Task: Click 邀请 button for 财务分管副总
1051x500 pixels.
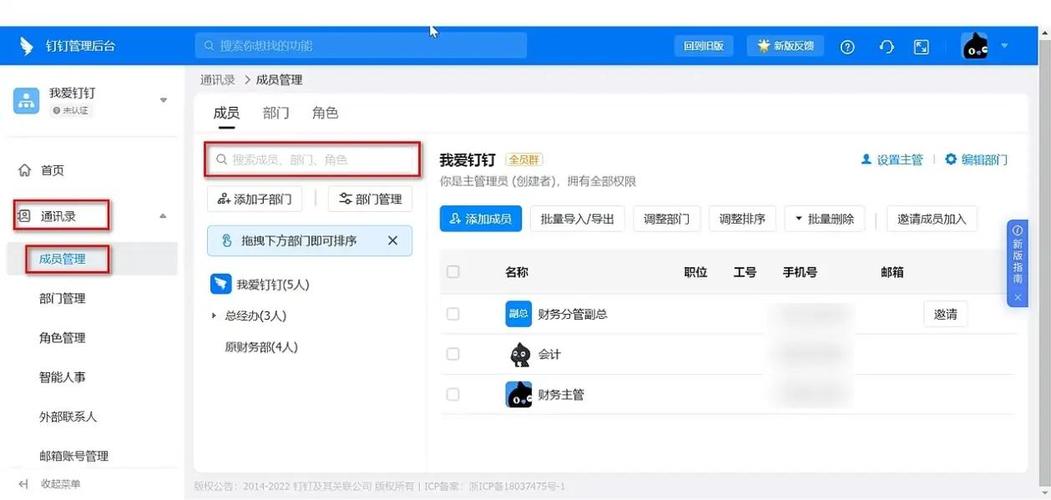Action: (945, 314)
